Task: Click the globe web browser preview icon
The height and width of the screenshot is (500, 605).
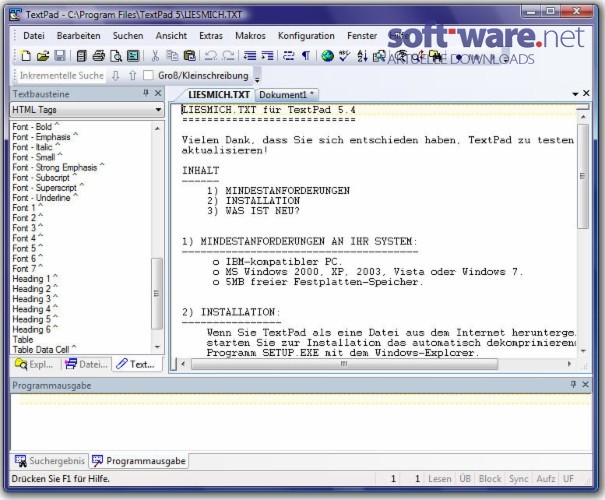Action: point(327,56)
